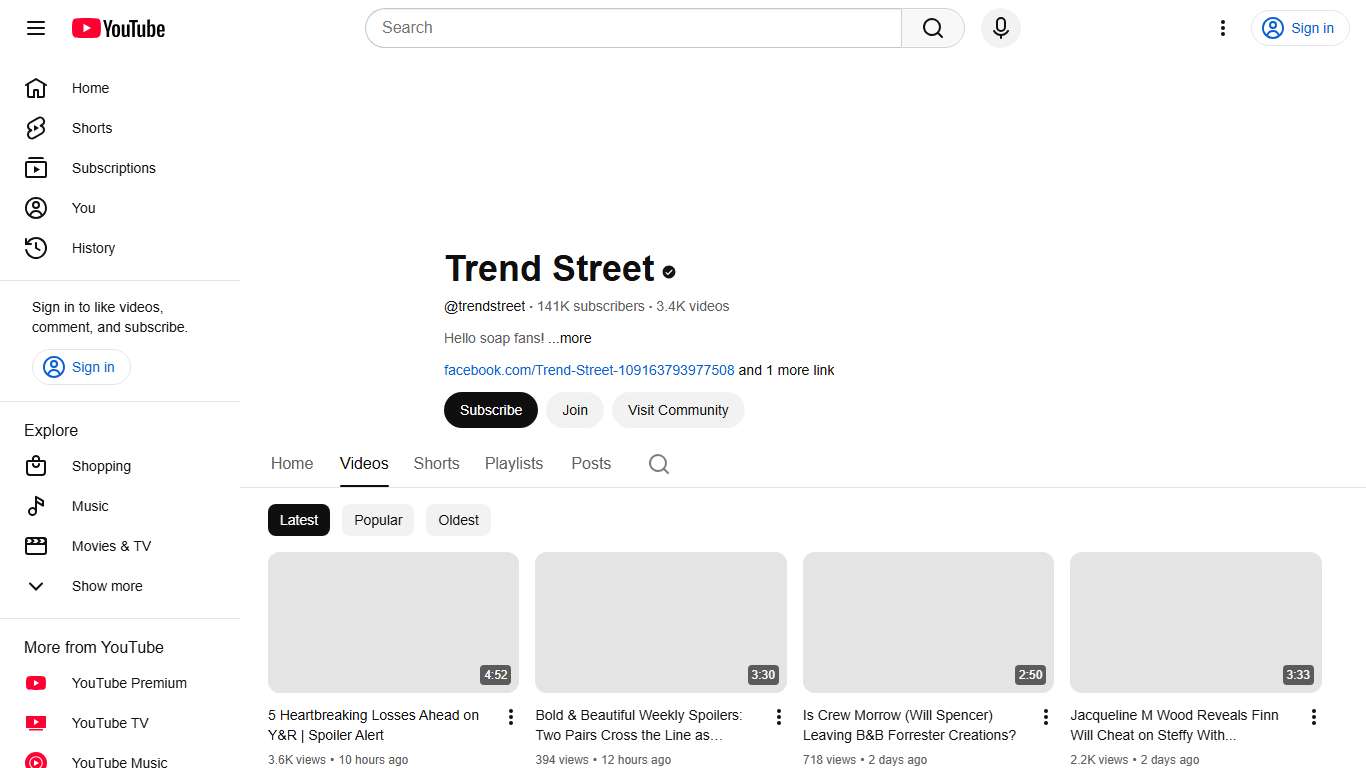
Task: Click the YouTube logo
Action: pyautogui.click(x=117, y=28)
